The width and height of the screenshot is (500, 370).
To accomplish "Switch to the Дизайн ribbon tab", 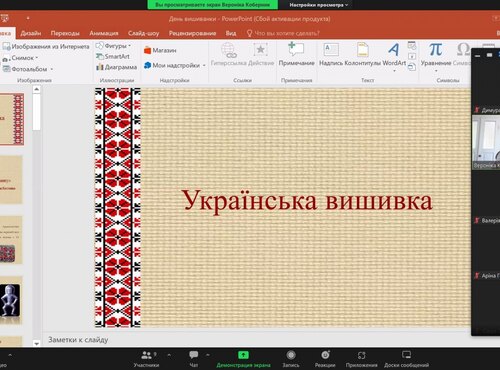I will pyautogui.click(x=31, y=33).
